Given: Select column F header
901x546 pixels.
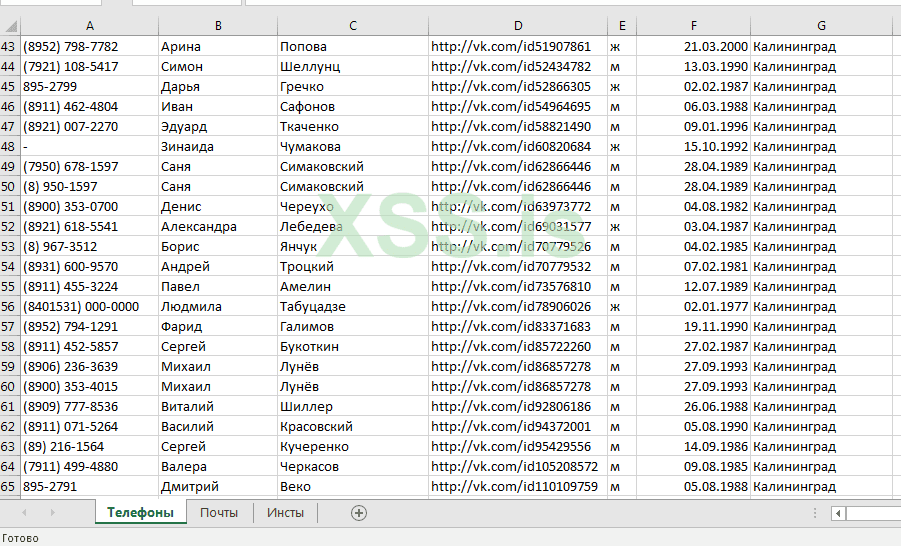Looking at the screenshot, I should pos(693,26).
